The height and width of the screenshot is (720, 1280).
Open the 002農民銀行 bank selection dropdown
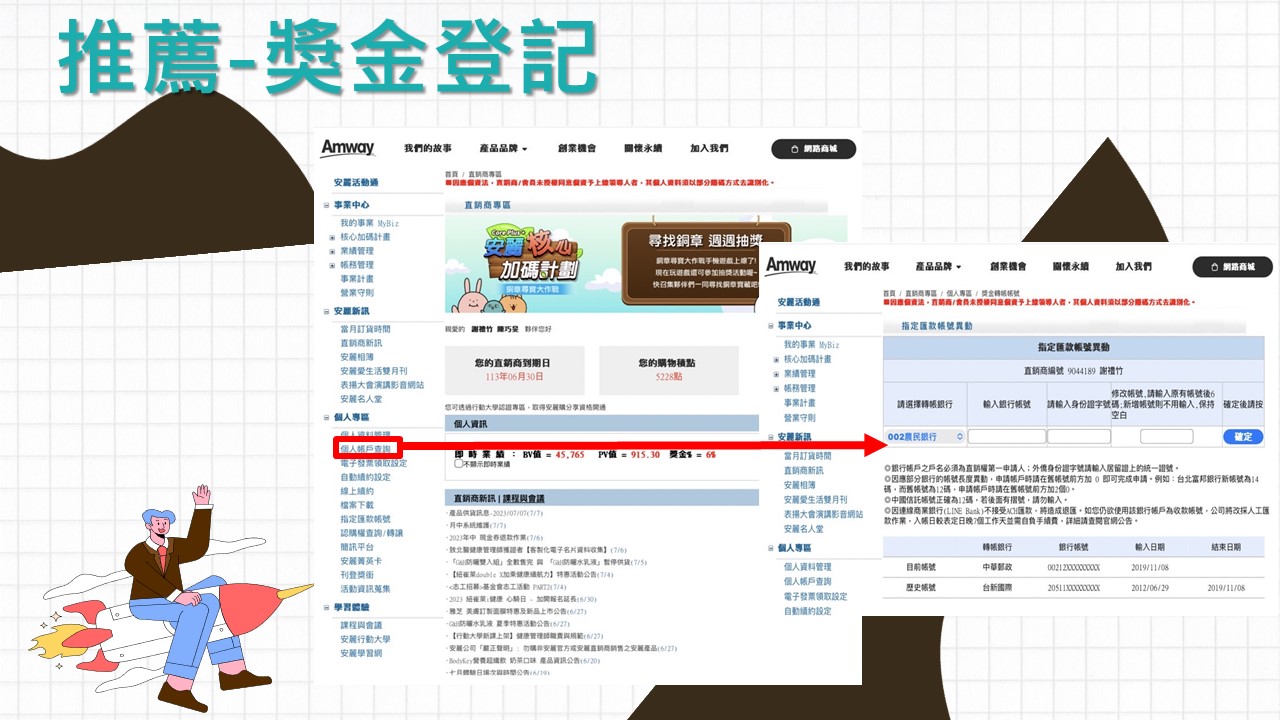pyautogui.click(x=925, y=437)
